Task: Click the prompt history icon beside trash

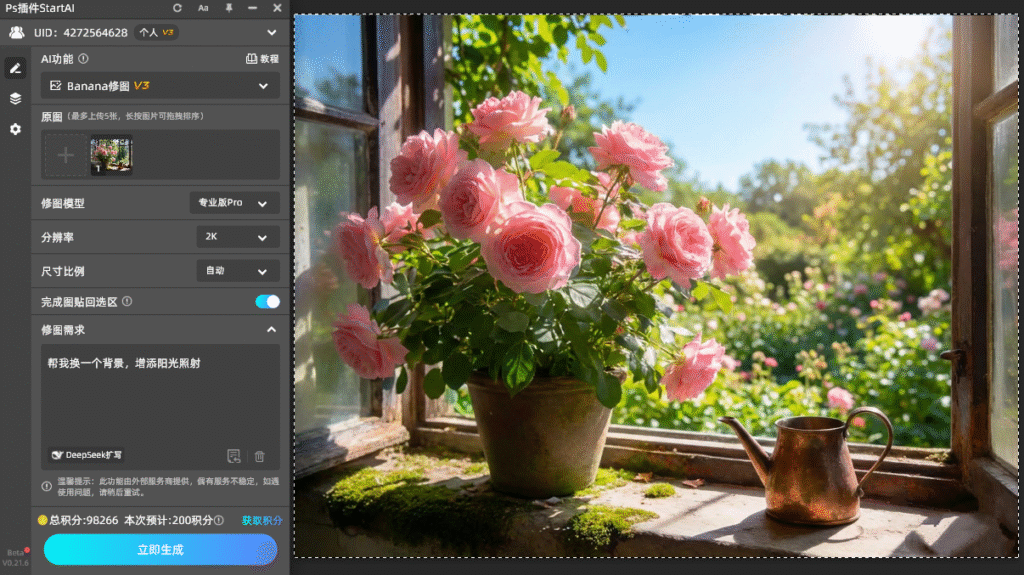Action: pos(234,456)
